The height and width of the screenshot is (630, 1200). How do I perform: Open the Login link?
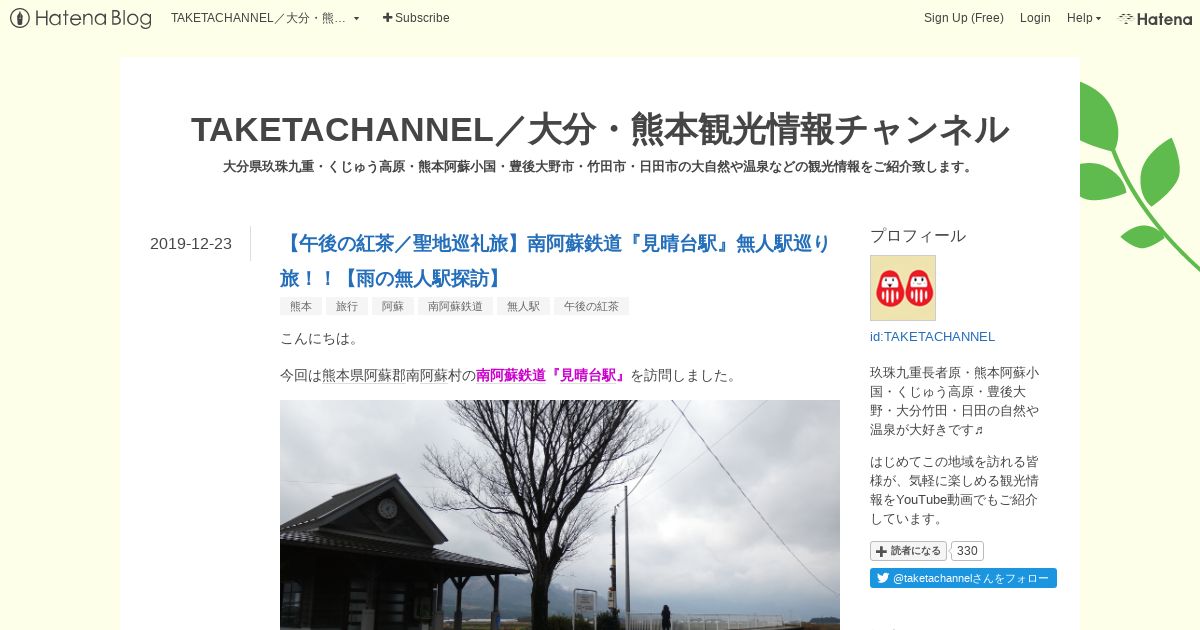1035,18
